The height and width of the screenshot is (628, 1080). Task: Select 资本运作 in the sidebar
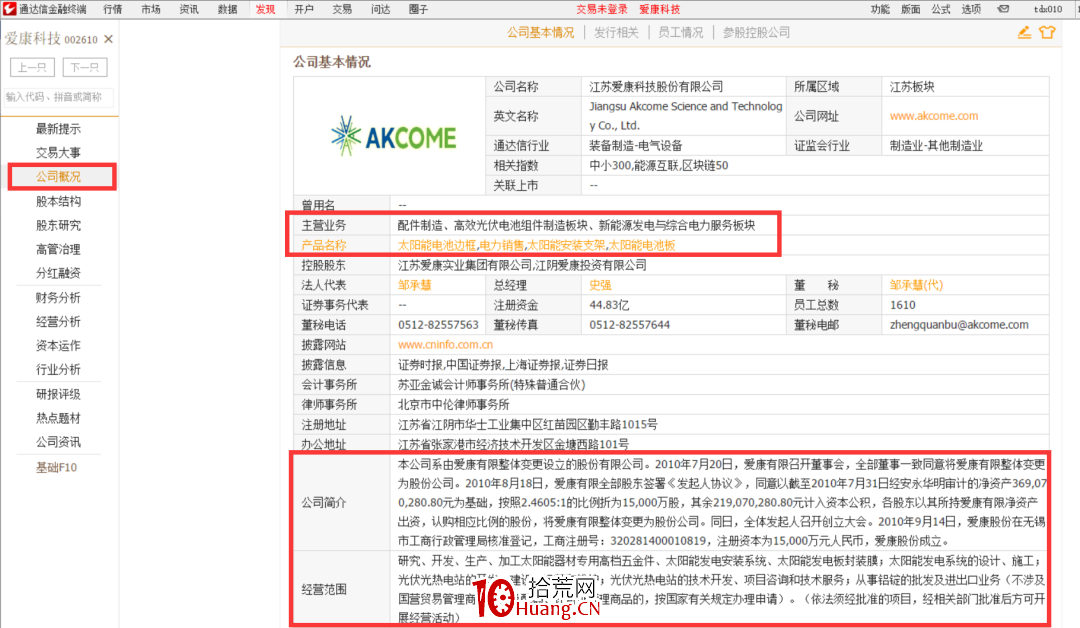pos(59,346)
